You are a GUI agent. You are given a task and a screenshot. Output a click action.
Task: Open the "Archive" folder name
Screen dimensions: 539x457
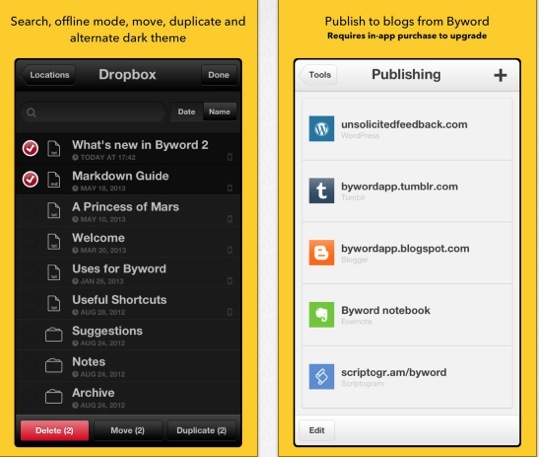click(x=93, y=393)
